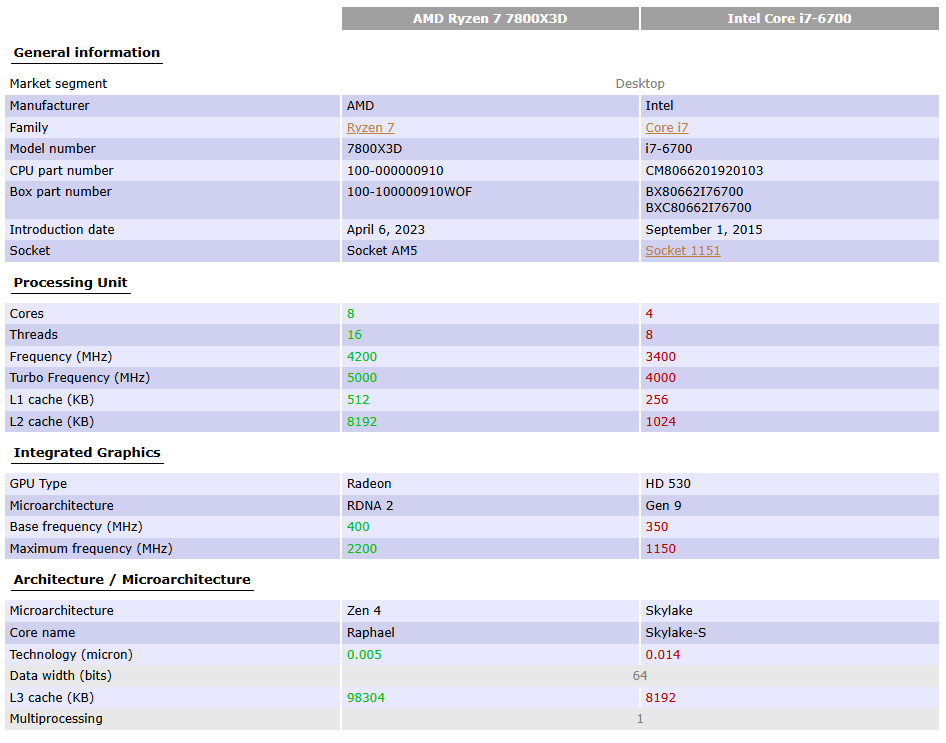
Task: Click the Intel Core i7-6700 column header
Action: 789,19
